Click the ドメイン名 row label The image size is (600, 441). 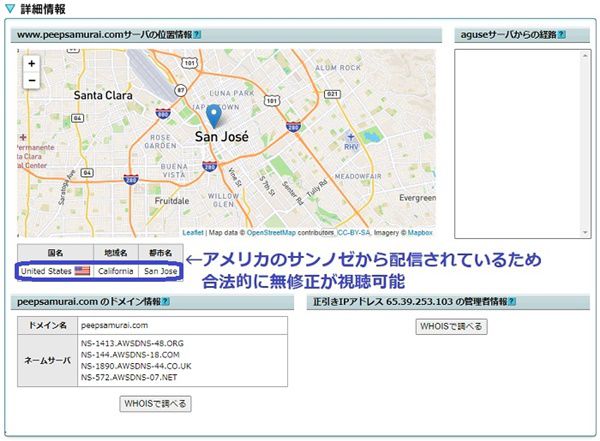point(47,325)
